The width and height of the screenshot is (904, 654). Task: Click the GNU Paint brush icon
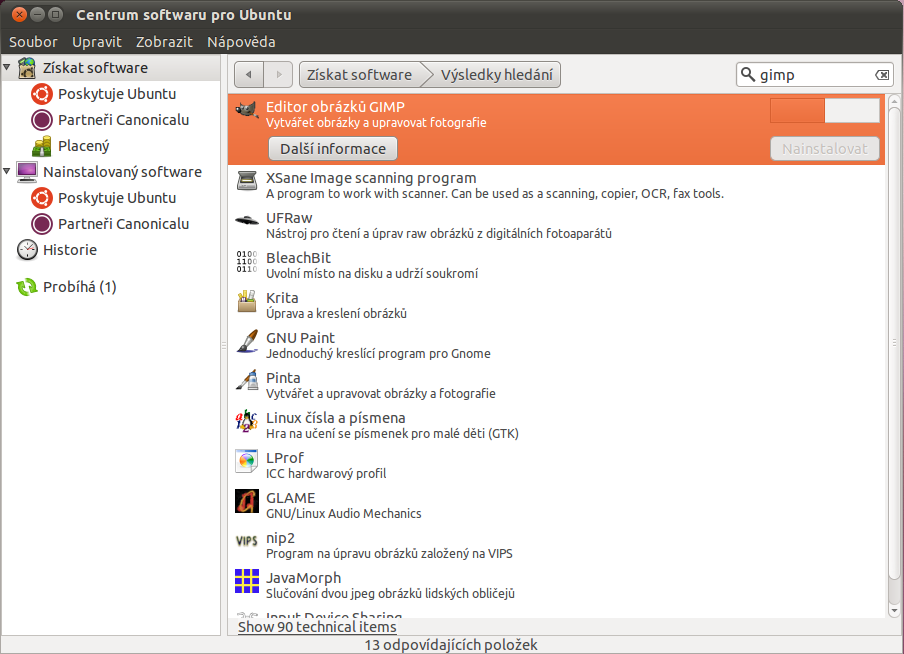click(247, 341)
